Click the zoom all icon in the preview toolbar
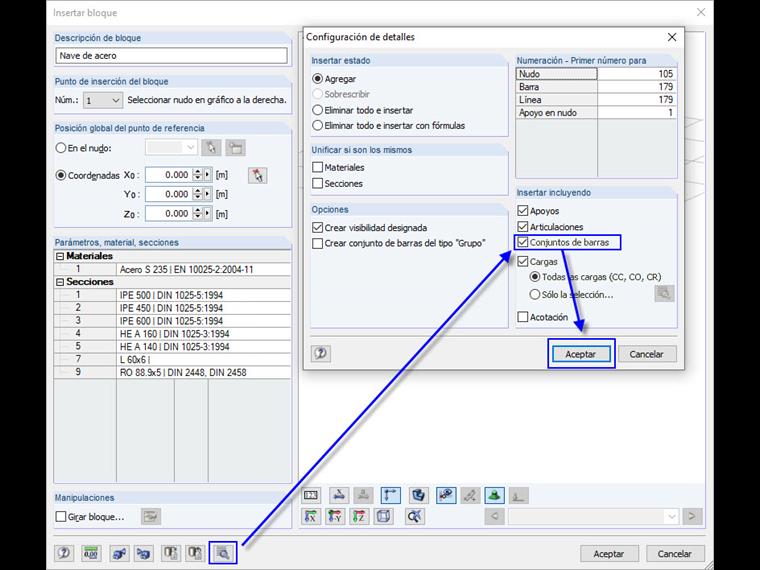 pyautogui.click(x=414, y=517)
